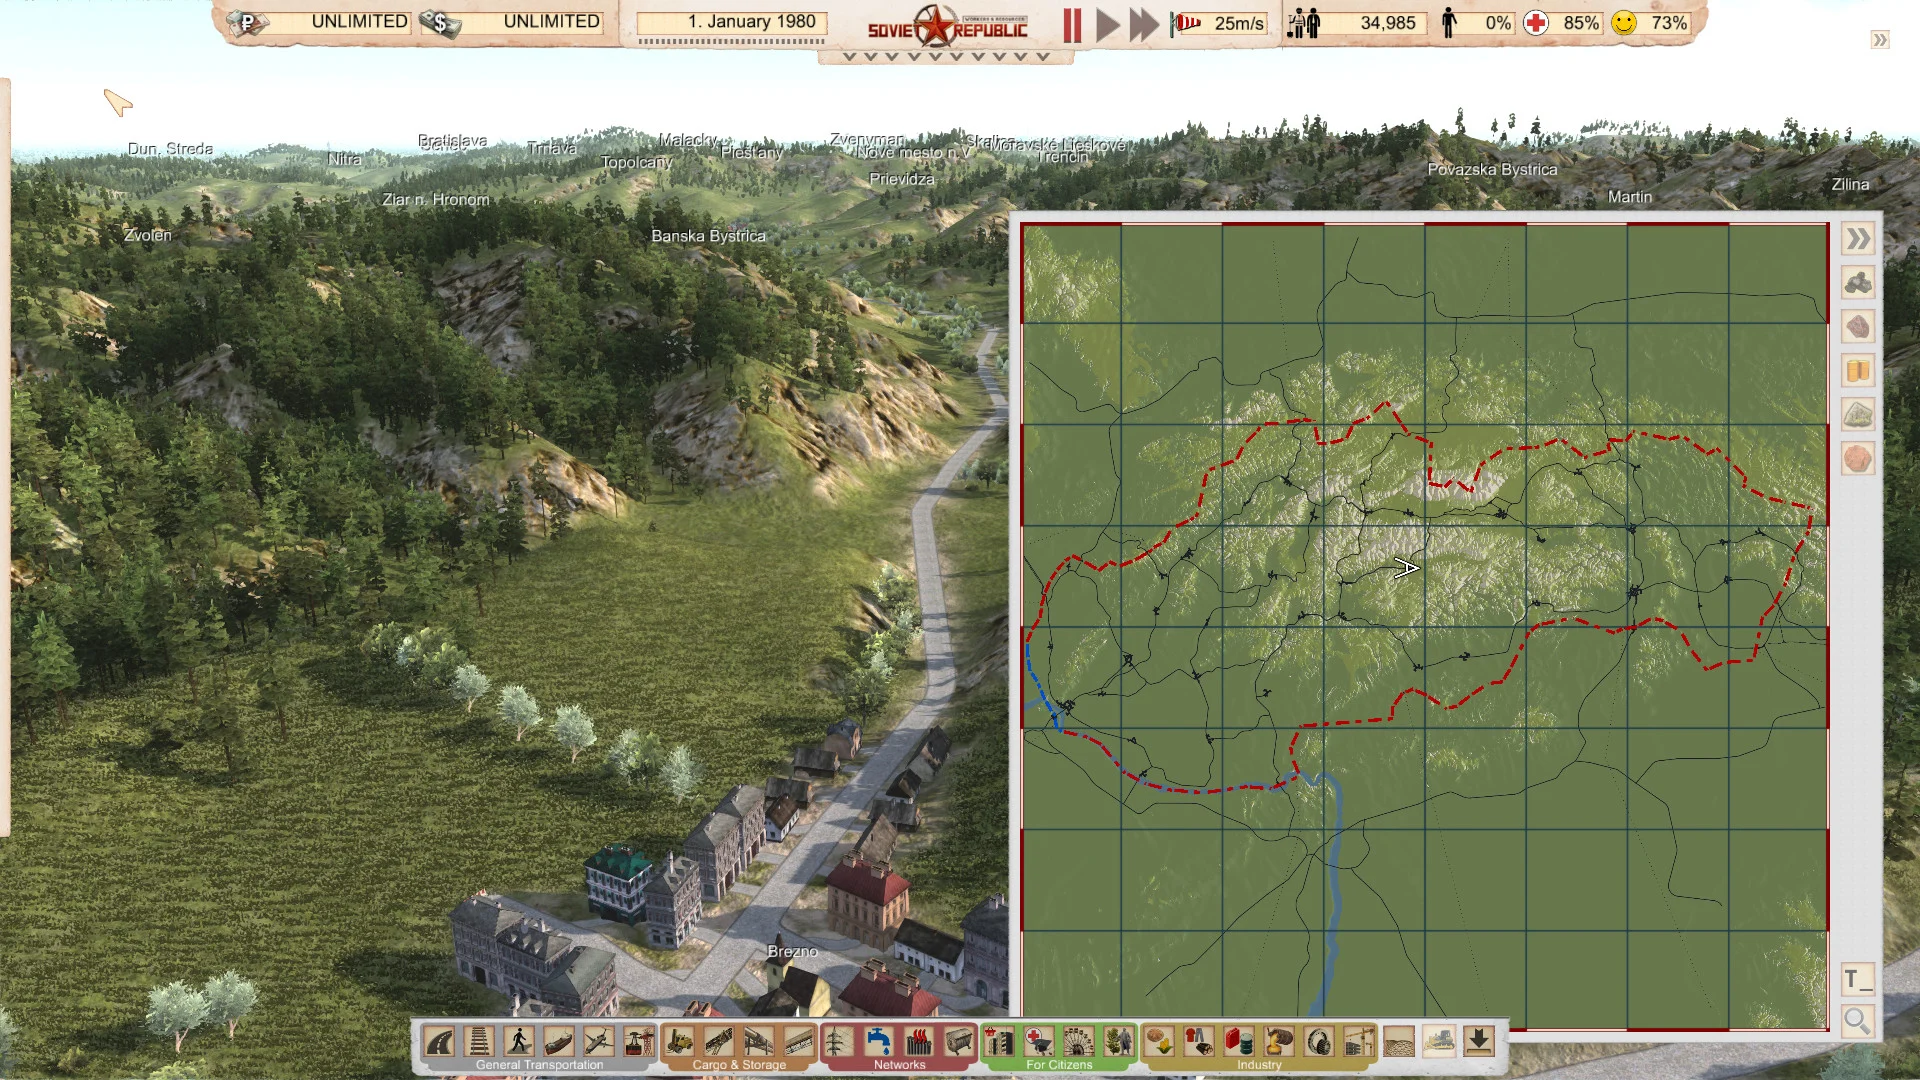
Task: Open the bulldozer demolish tool
Action: coord(1439,1042)
